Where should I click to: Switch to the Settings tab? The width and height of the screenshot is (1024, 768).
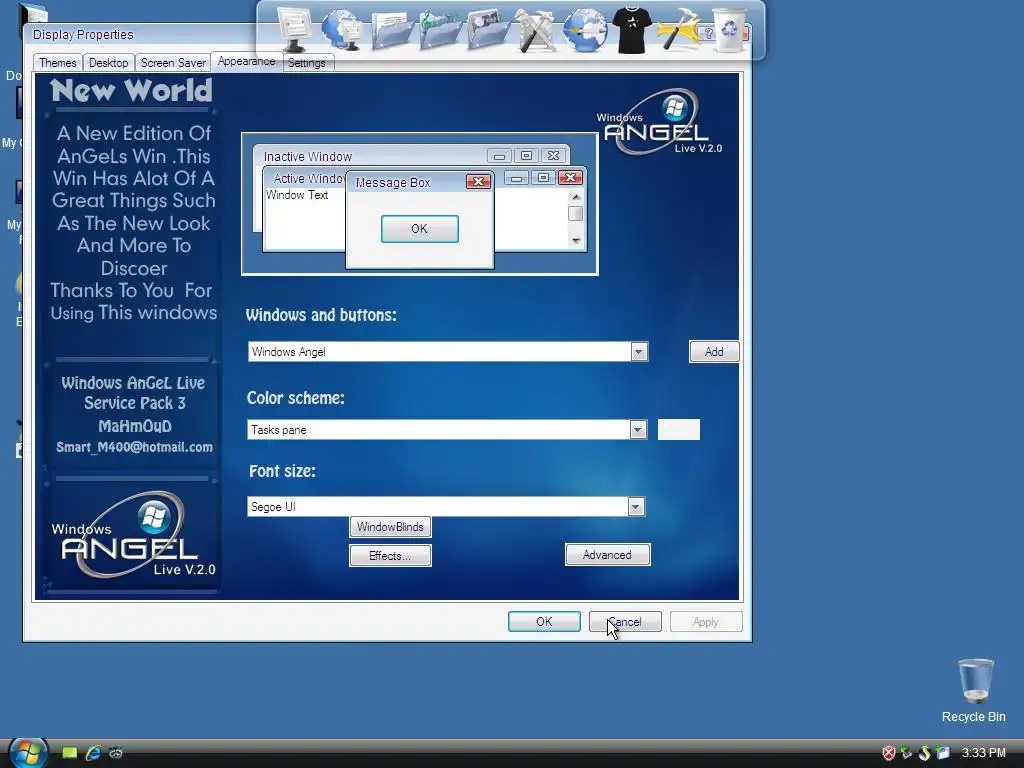coord(306,63)
